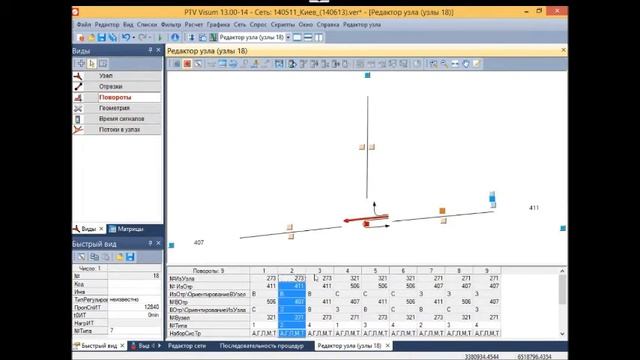Image resolution: width=640 pixels, height=360 pixels.
Task: Click the № value field showing 18
Action: pyautogui.click(x=134, y=276)
